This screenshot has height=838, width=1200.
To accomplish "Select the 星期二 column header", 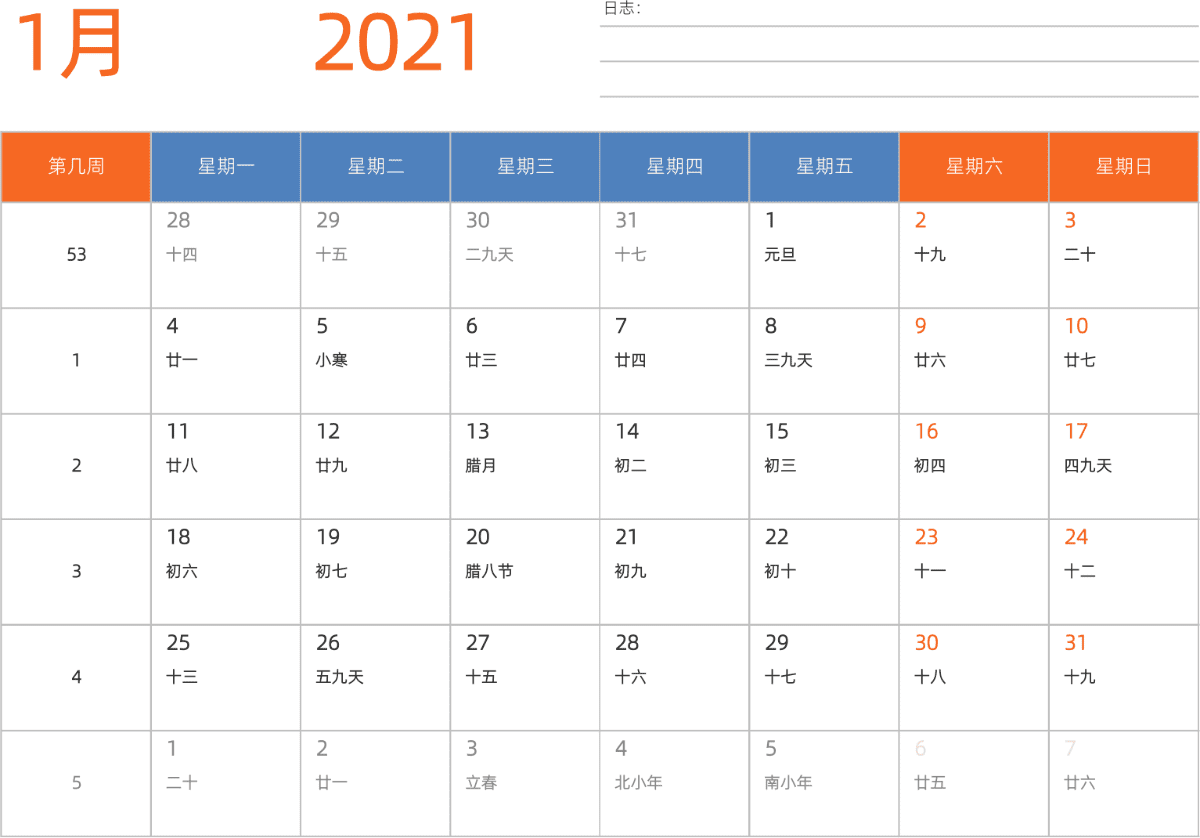I will click(x=375, y=167).
